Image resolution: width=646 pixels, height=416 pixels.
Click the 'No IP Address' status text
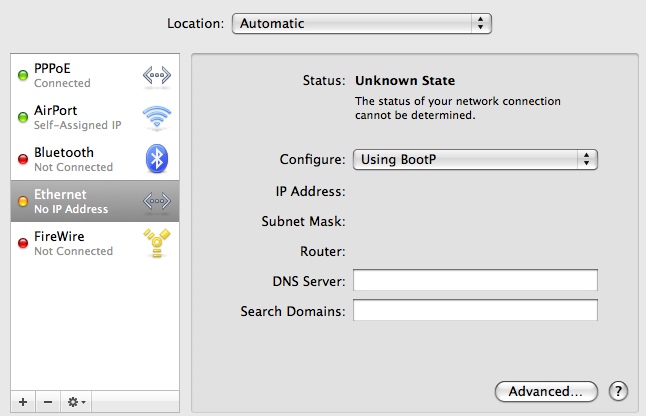pos(71,209)
